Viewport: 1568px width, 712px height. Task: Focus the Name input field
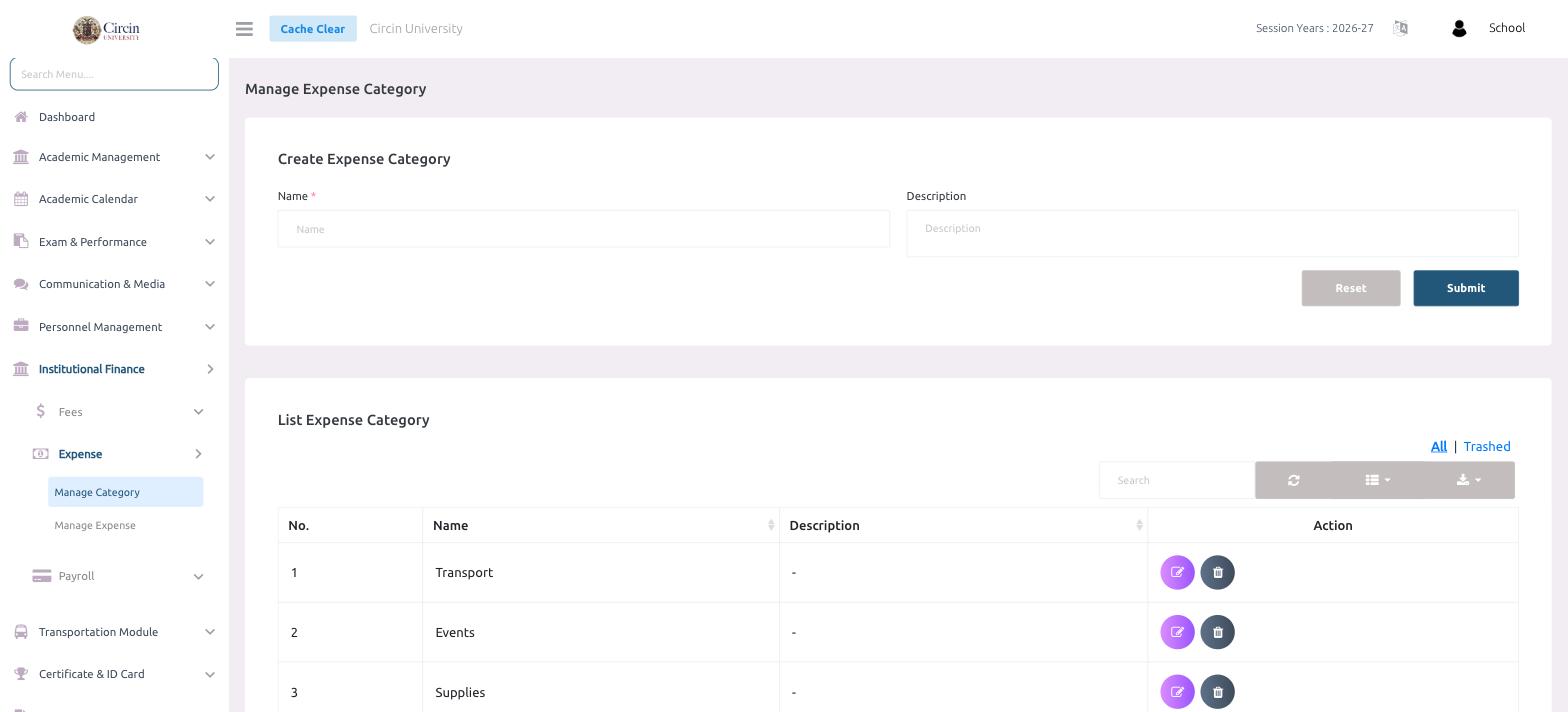pos(583,229)
